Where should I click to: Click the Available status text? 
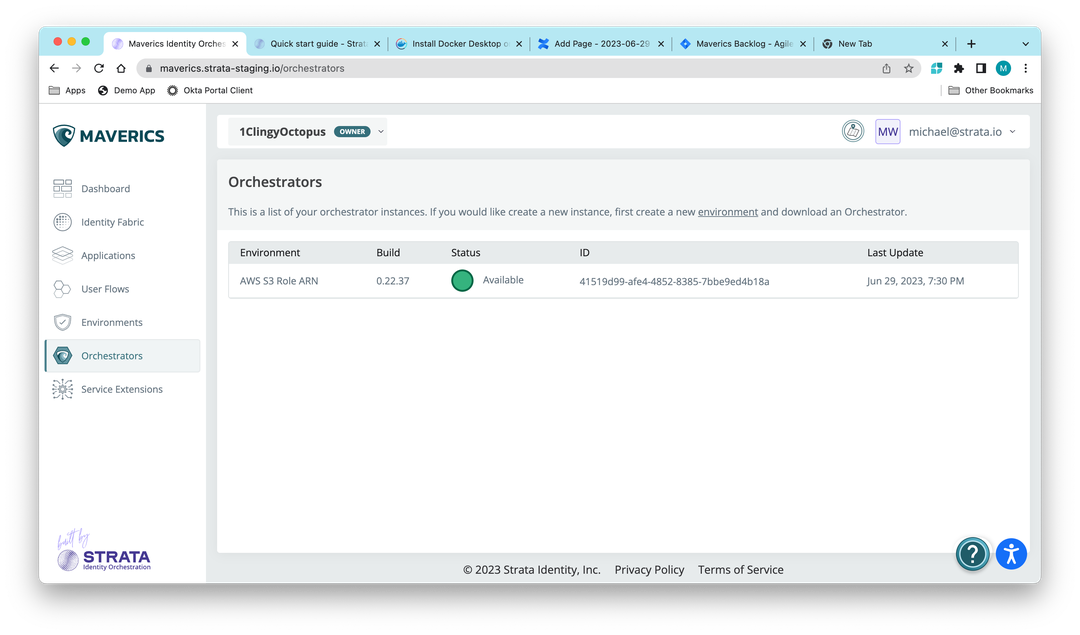(503, 280)
